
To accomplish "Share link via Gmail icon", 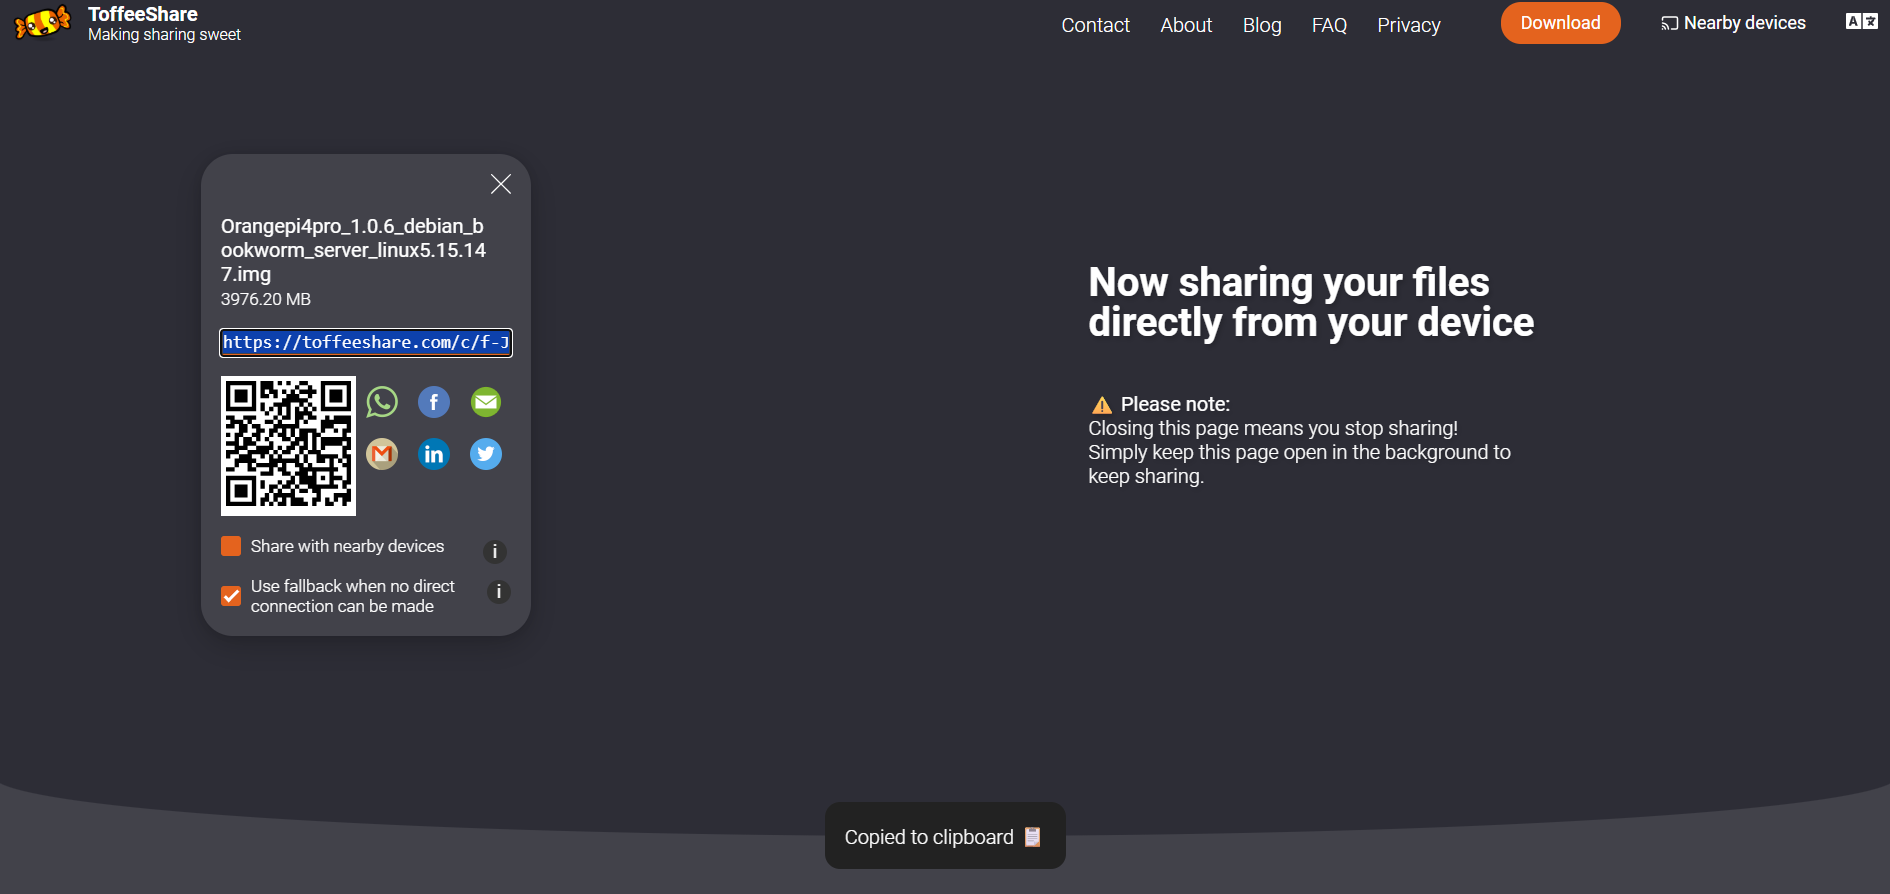I will click(x=382, y=454).
